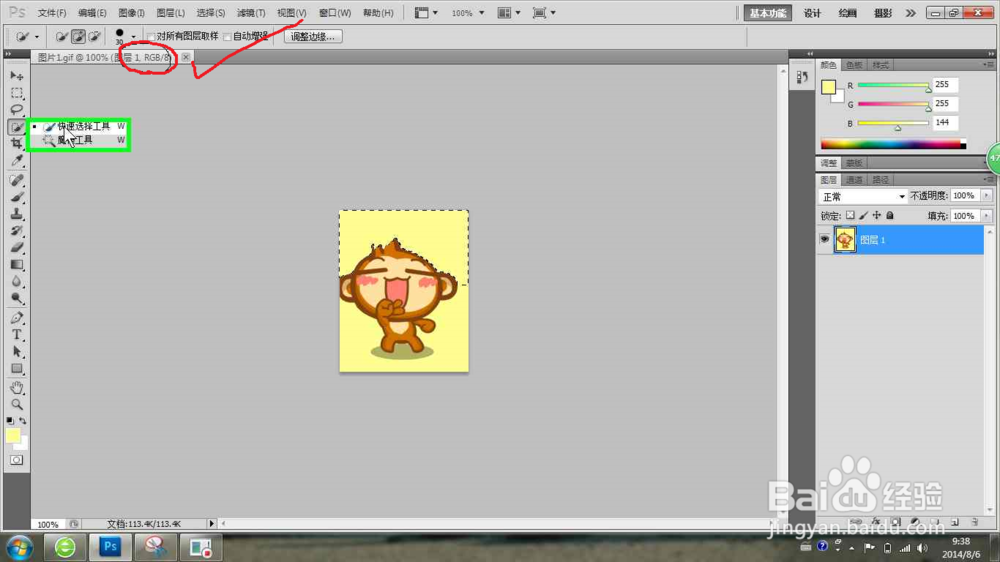1000x562 pixels.
Task: Reset default foreground and background colors
Action: [10, 421]
